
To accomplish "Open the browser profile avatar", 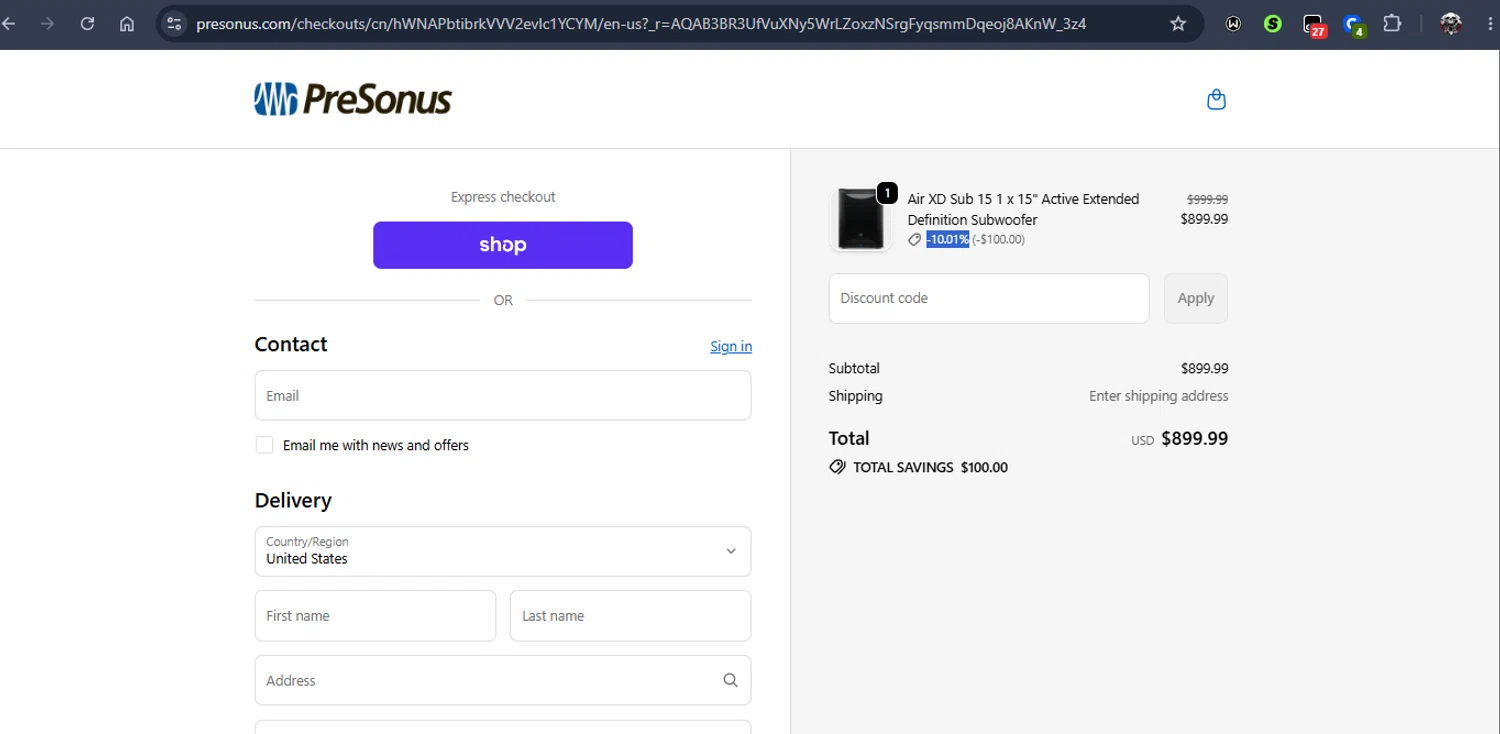I will pos(1451,24).
